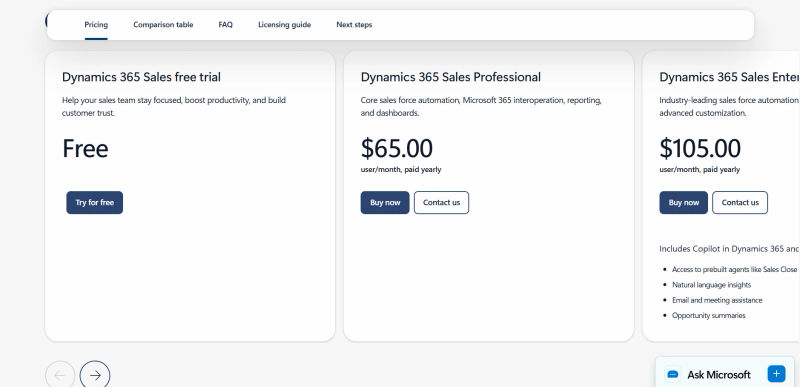The image size is (800, 387).
Task: Open the Licensing guide tab
Action: point(284,24)
